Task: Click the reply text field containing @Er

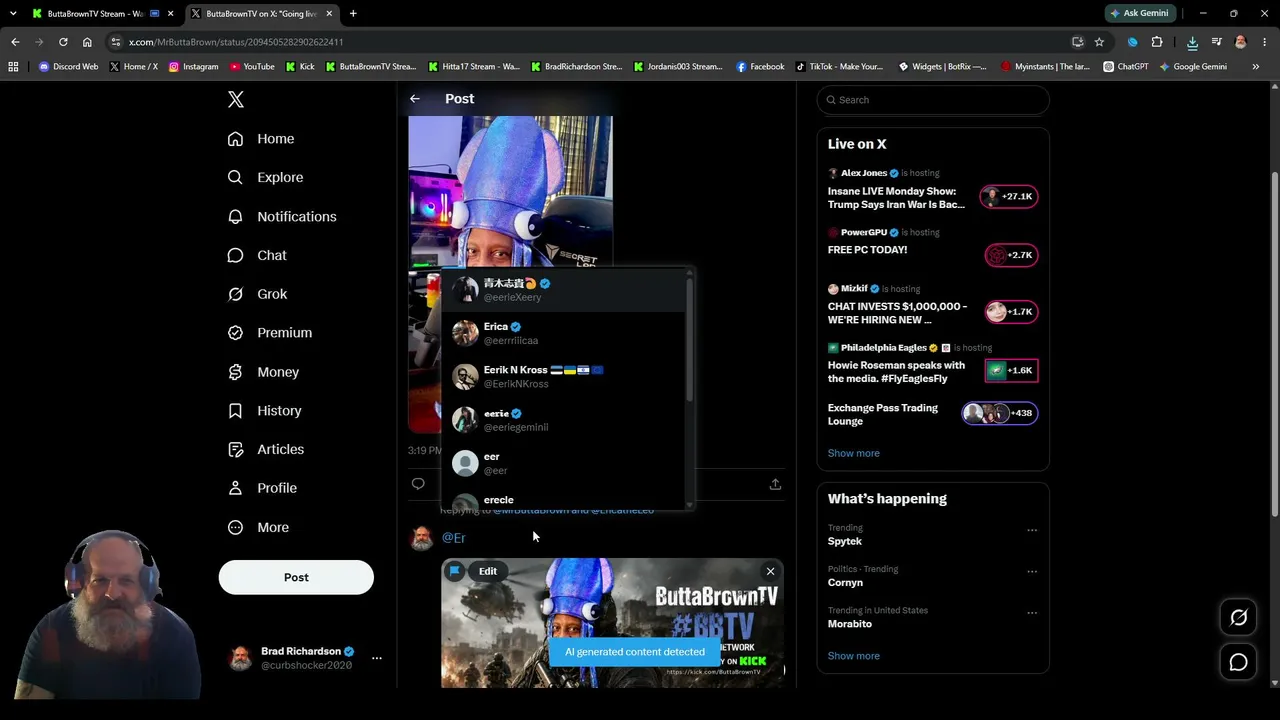Action: point(612,538)
